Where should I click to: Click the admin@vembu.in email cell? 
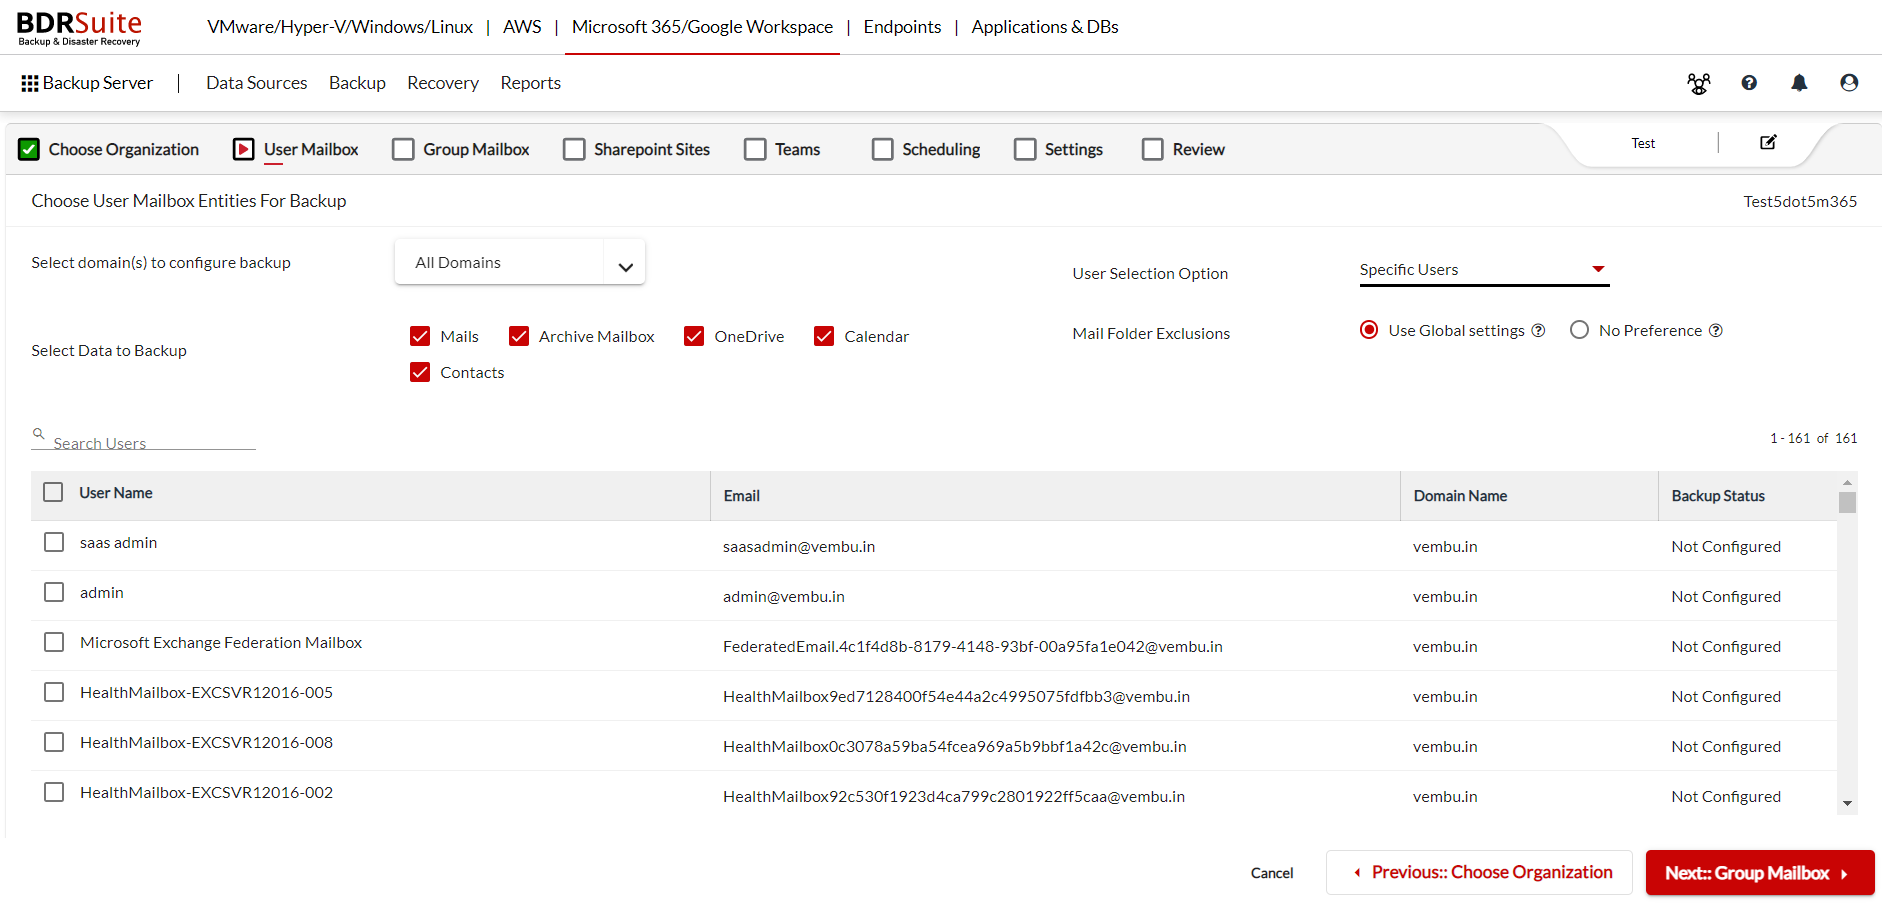(784, 596)
